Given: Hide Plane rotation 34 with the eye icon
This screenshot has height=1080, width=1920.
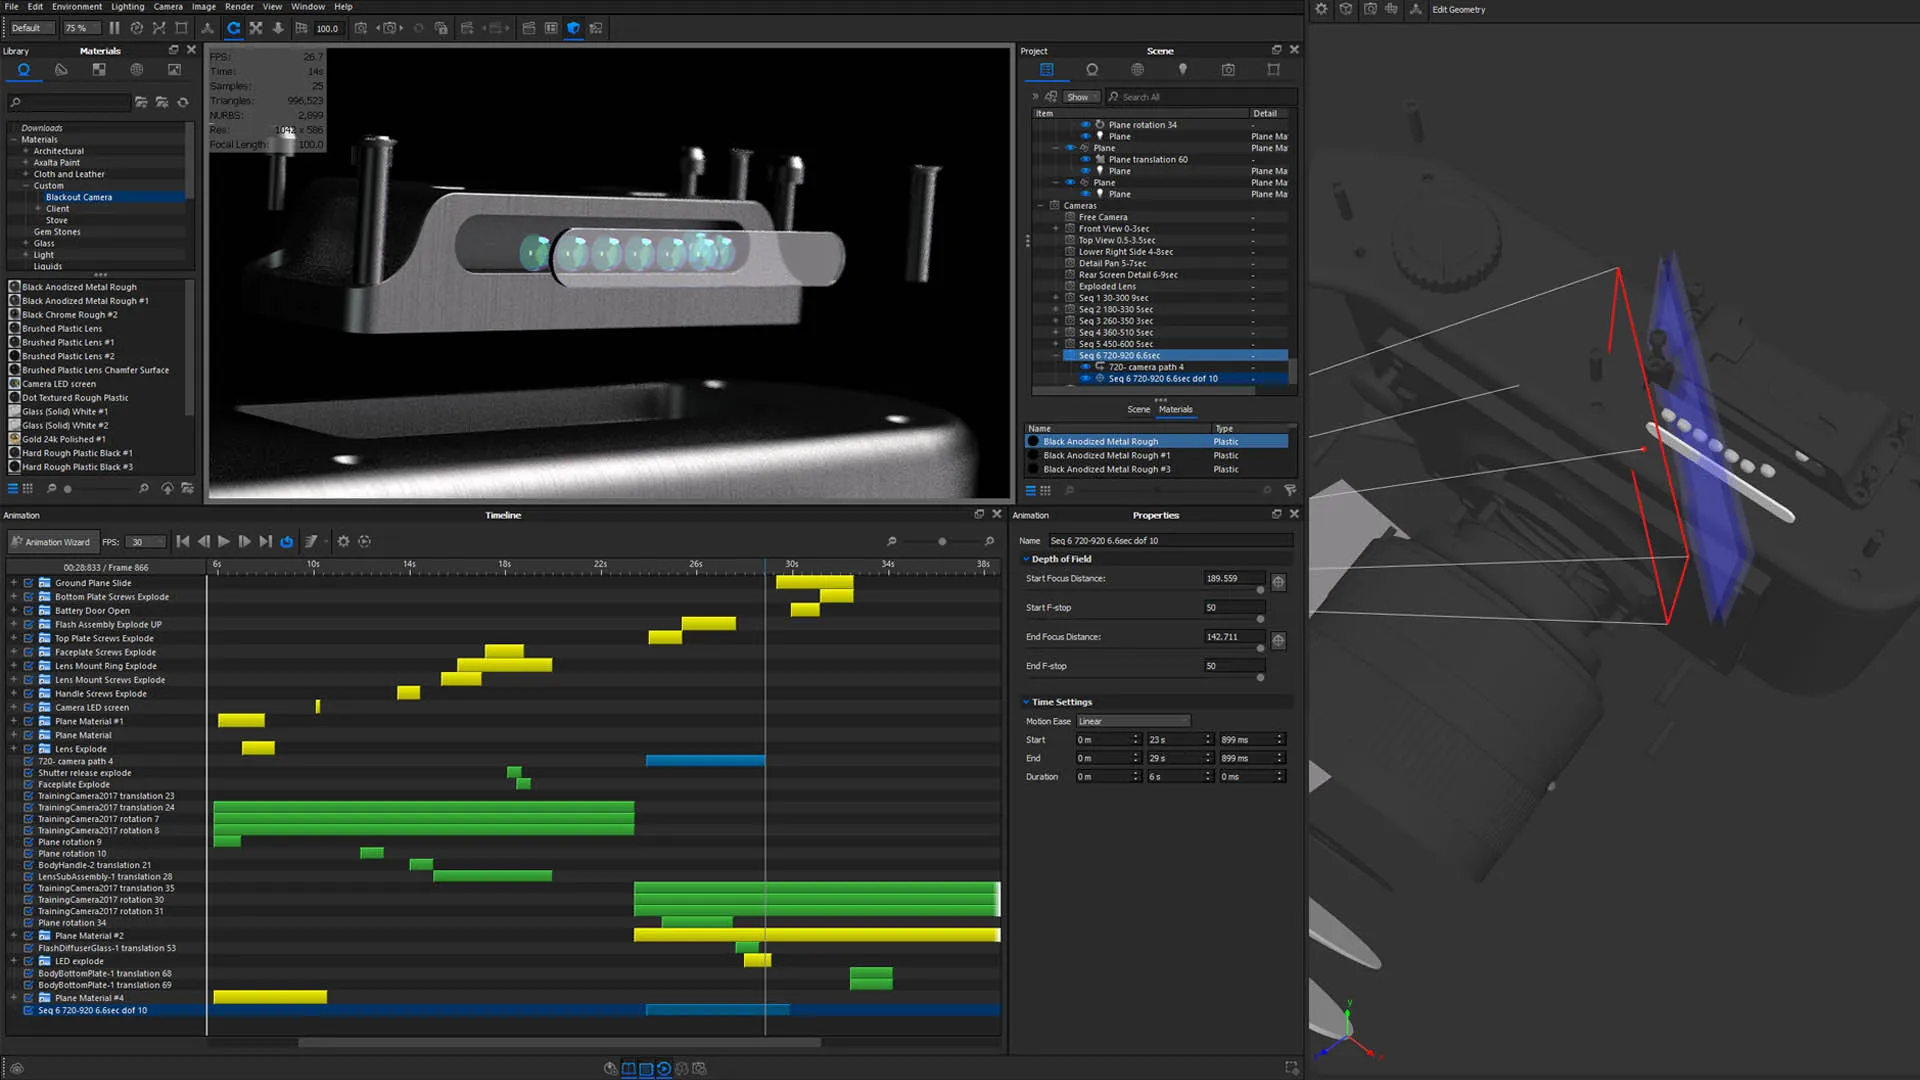Looking at the screenshot, I should pyautogui.click(x=1086, y=125).
